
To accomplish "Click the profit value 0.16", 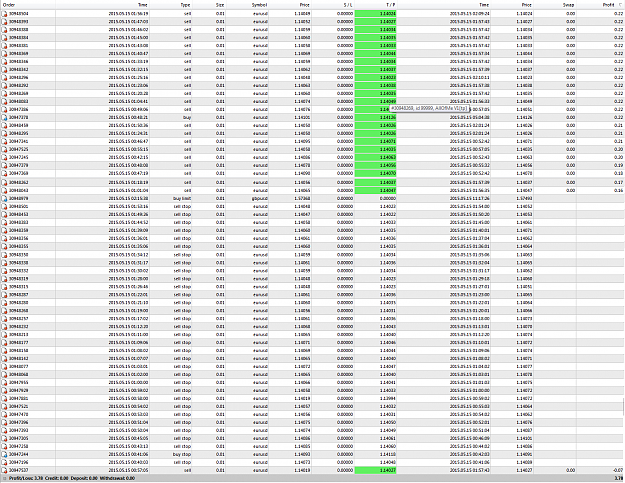I will tap(618, 190).
